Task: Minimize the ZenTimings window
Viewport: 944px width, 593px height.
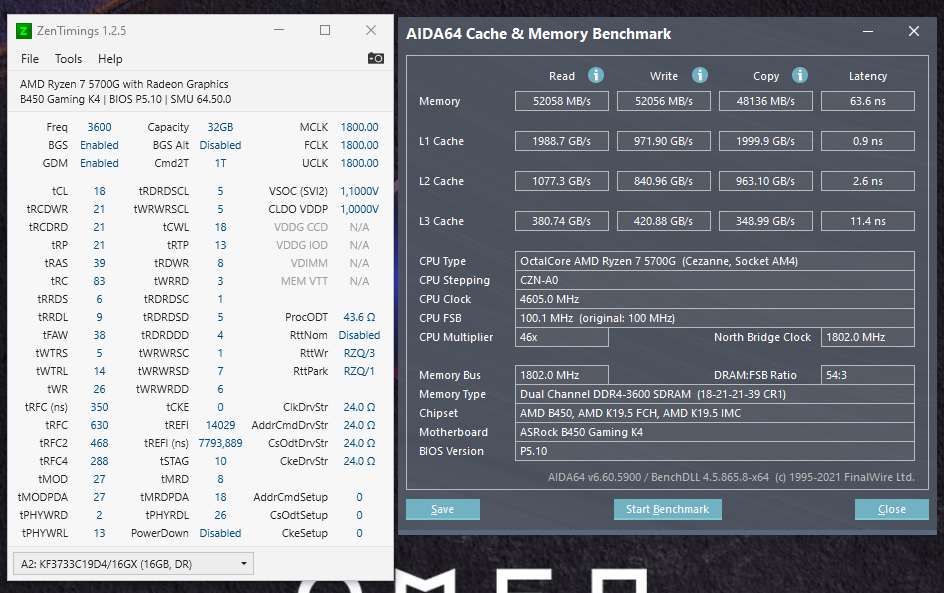Action: coord(279,30)
